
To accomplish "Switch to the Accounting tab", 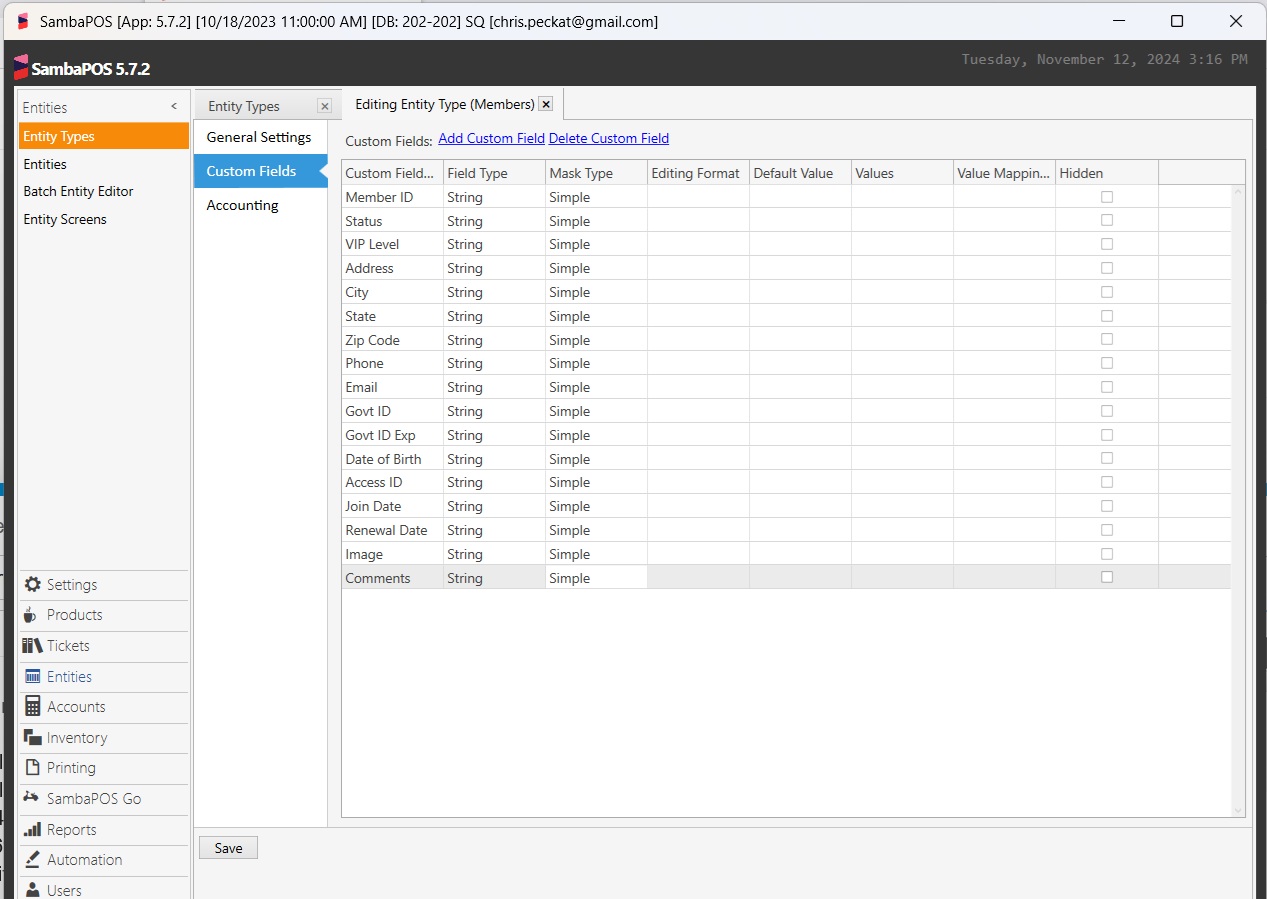I will [x=242, y=205].
